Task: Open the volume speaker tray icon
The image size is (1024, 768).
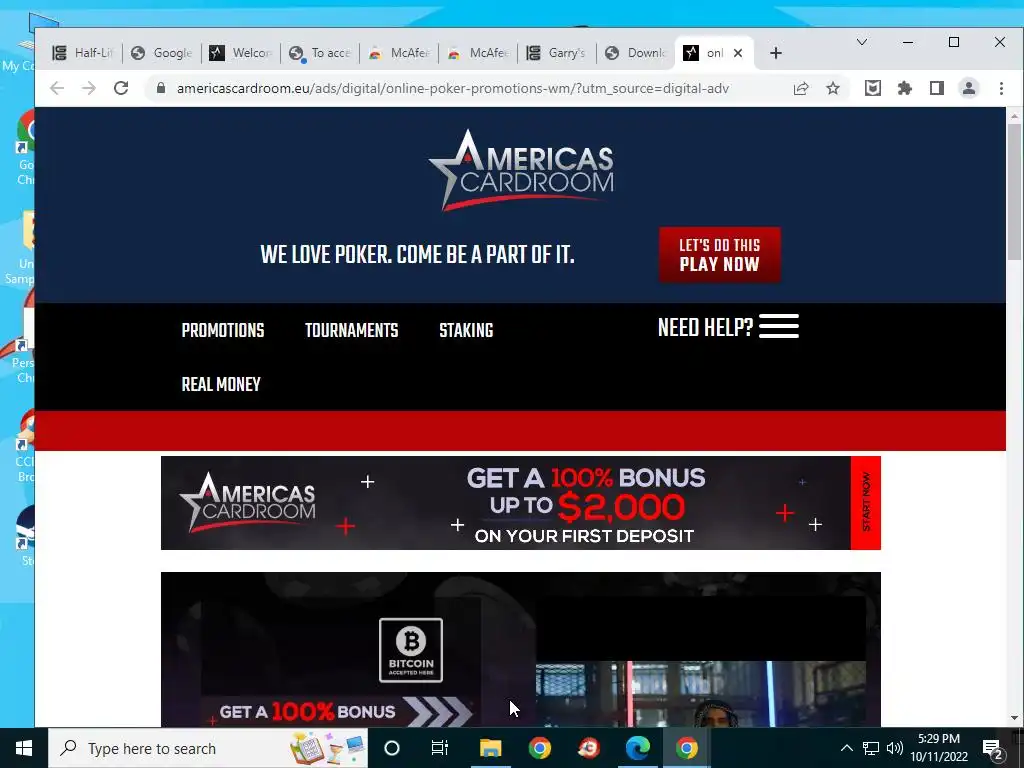Action: click(x=895, y=748)
